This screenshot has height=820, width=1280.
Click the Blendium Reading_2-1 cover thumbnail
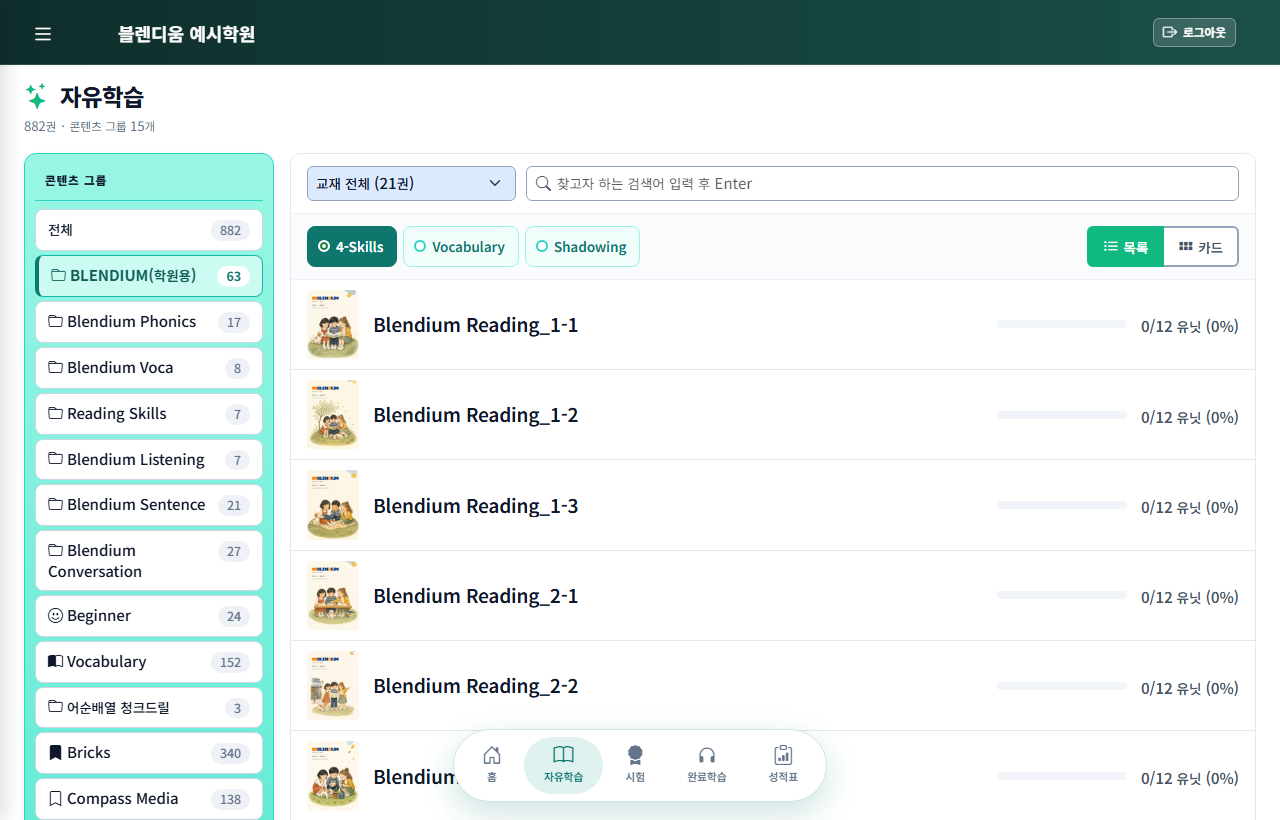[x=333, y=596]
